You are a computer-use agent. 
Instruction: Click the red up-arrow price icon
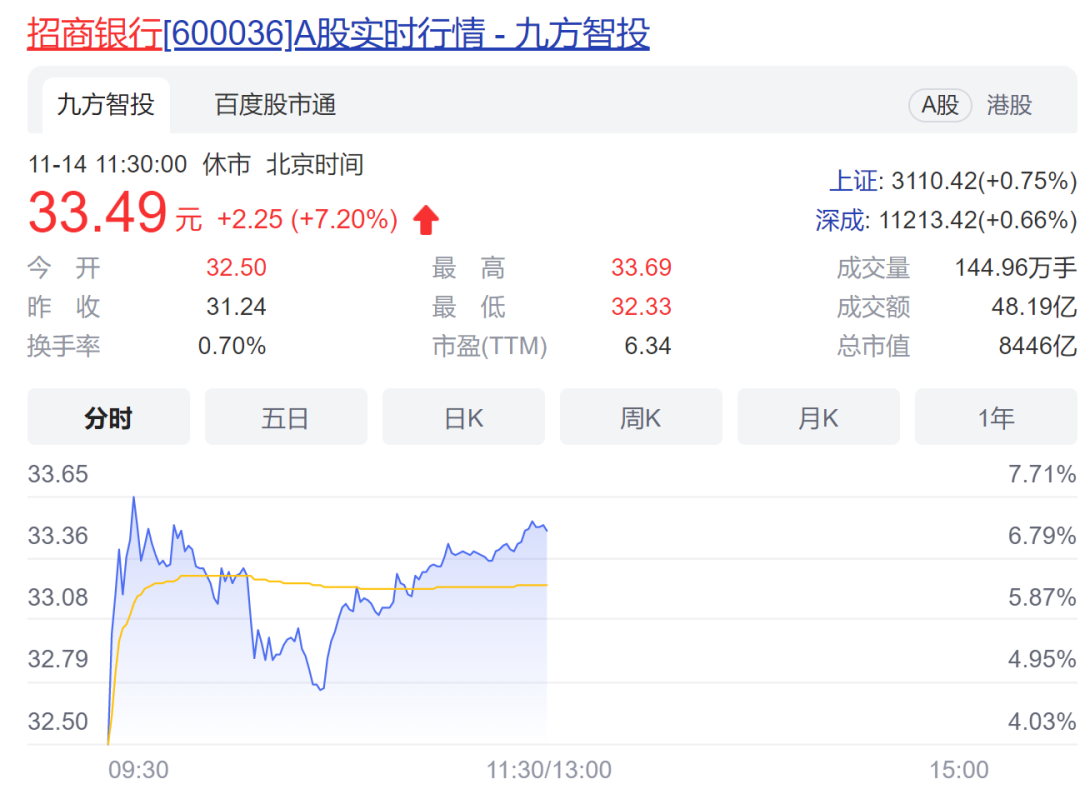(x=426, y=220)
